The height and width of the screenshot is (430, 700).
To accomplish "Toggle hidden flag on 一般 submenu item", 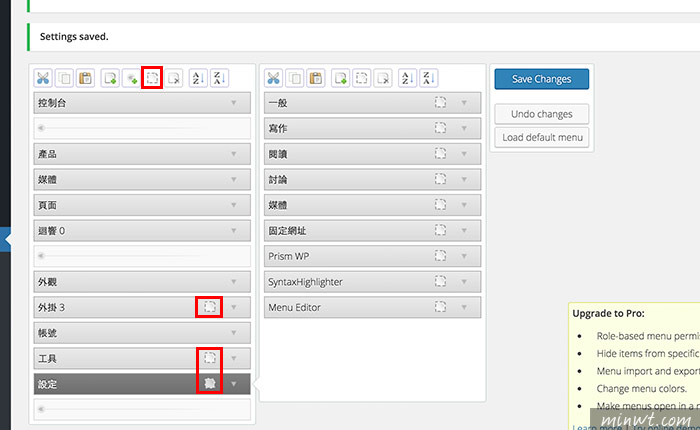I will coord(440,103).
